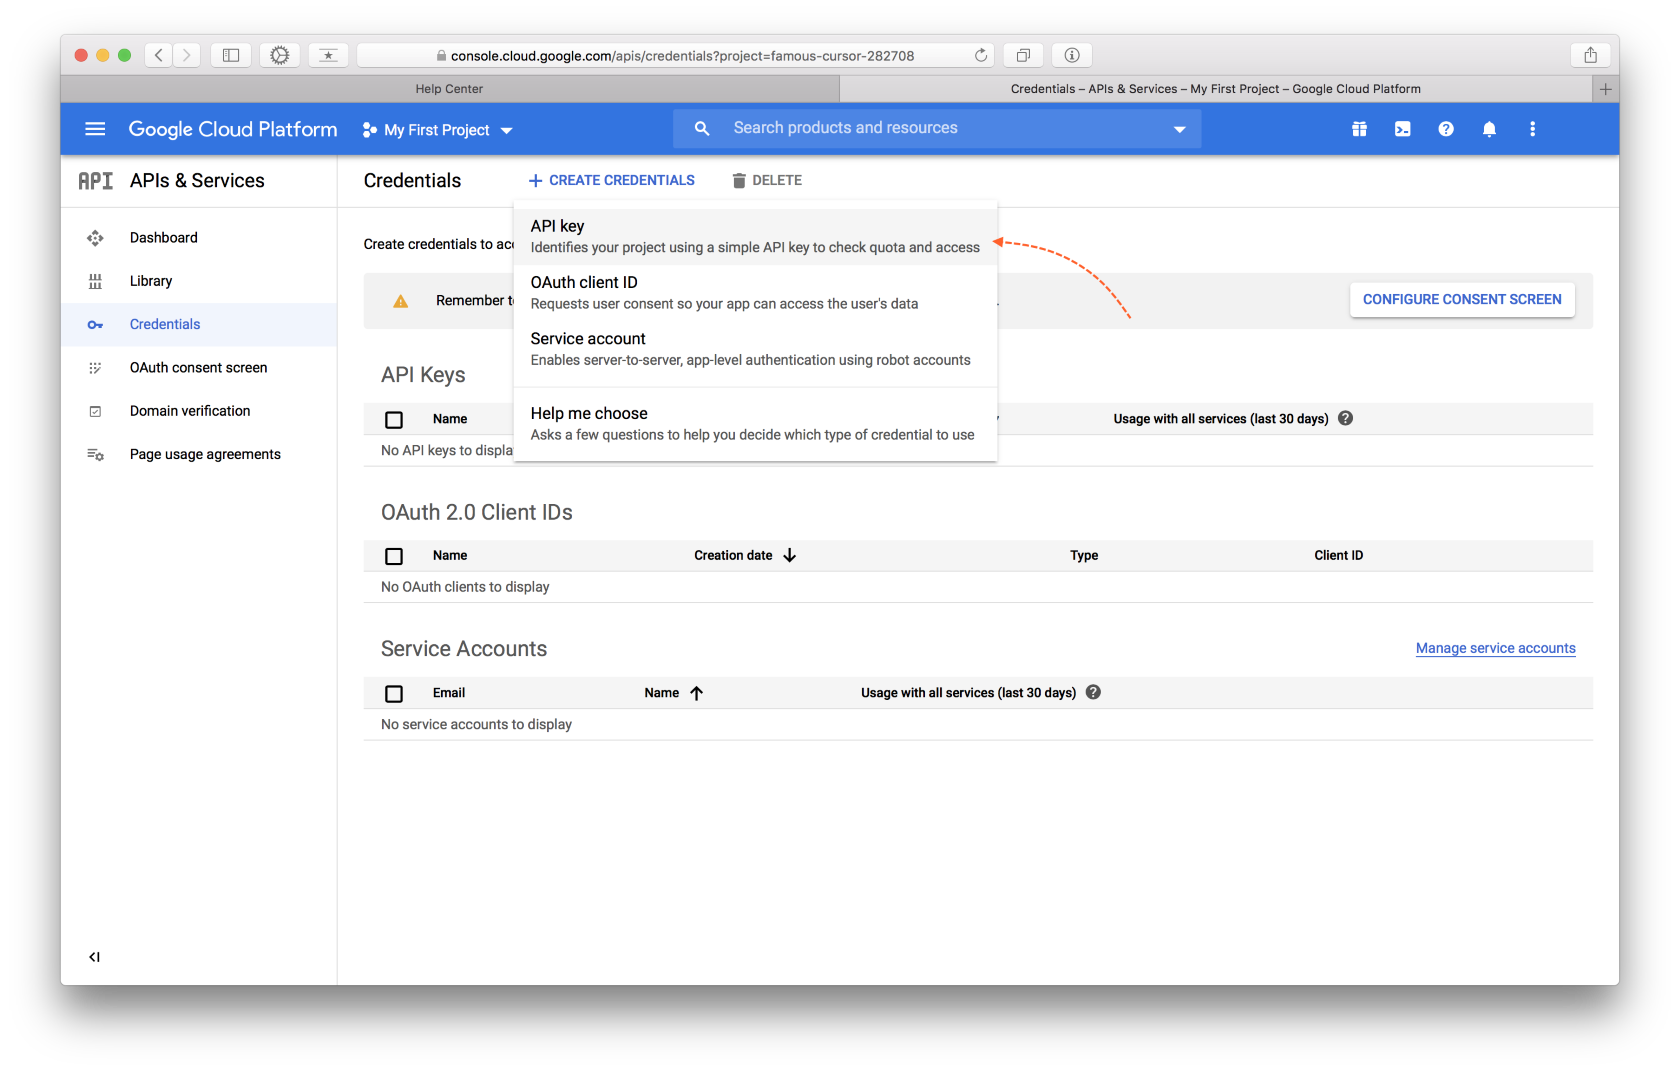The width and height of the screenshot is (1680, 1072).
Task: Select Service account menu option
Action: tap(755, 349)
